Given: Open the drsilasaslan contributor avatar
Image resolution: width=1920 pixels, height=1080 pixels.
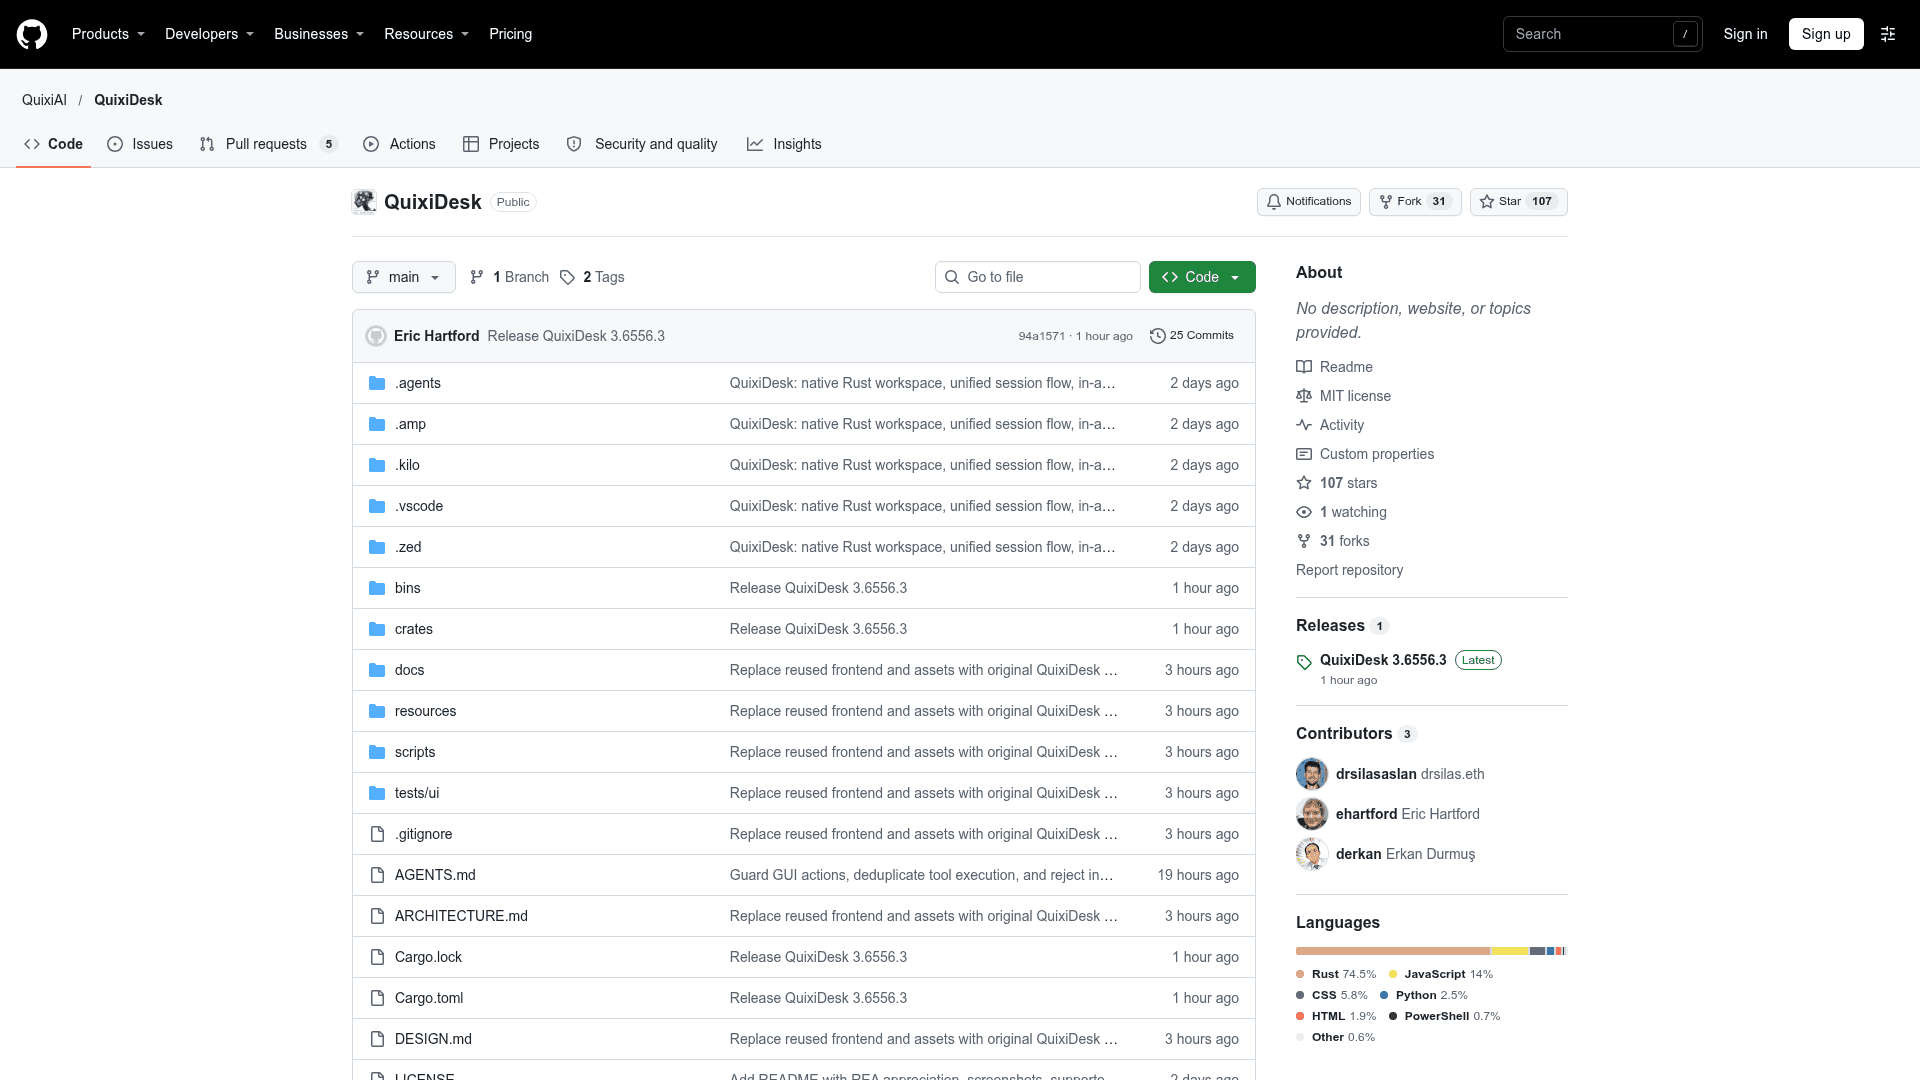Looking at the screenshot, I should click(1312, 774).
